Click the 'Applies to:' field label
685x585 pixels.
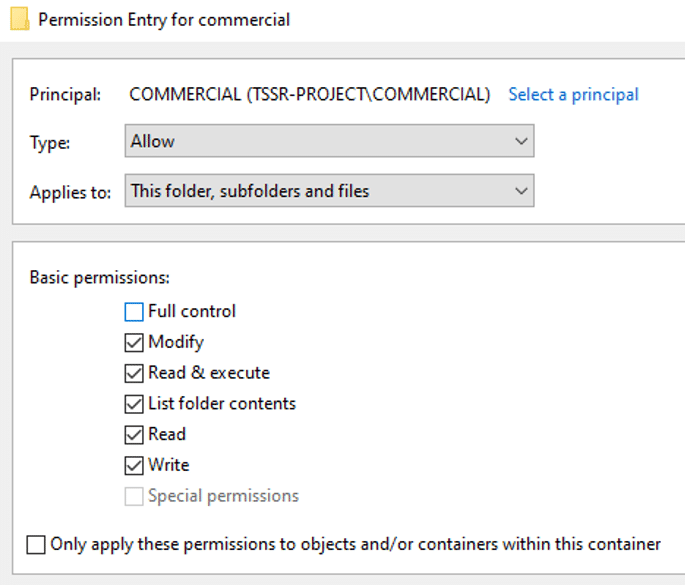(x=70, y=192)
